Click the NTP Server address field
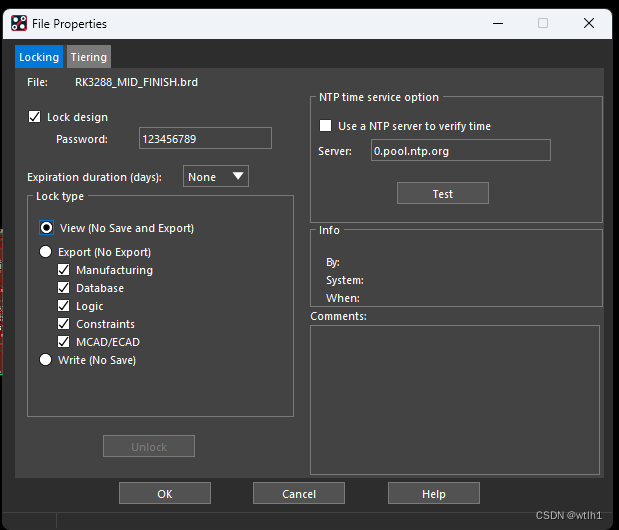 click(460, 150)
